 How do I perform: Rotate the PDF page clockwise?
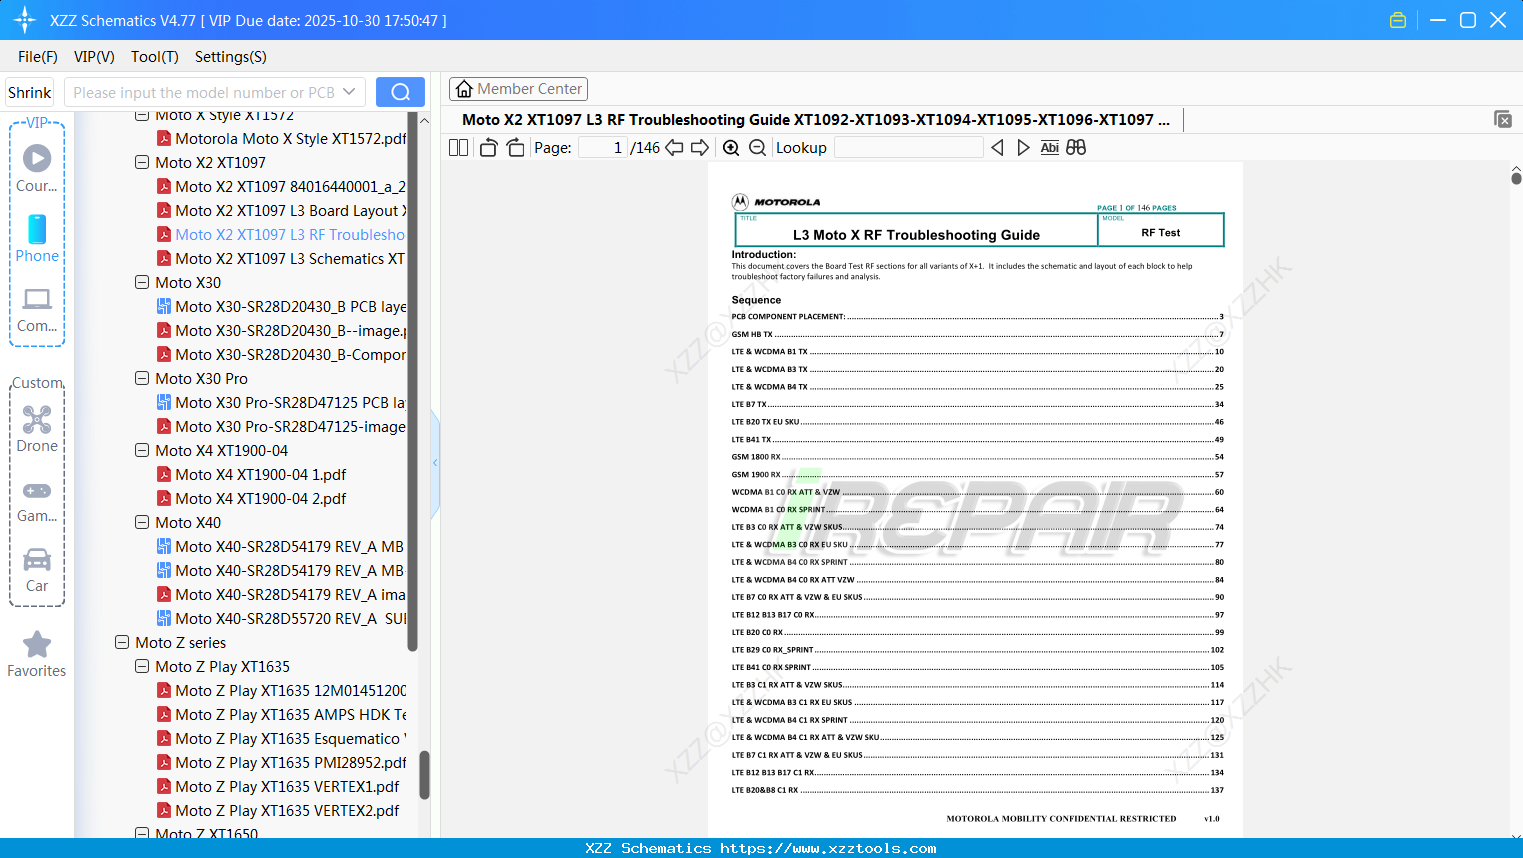(514, 147)
